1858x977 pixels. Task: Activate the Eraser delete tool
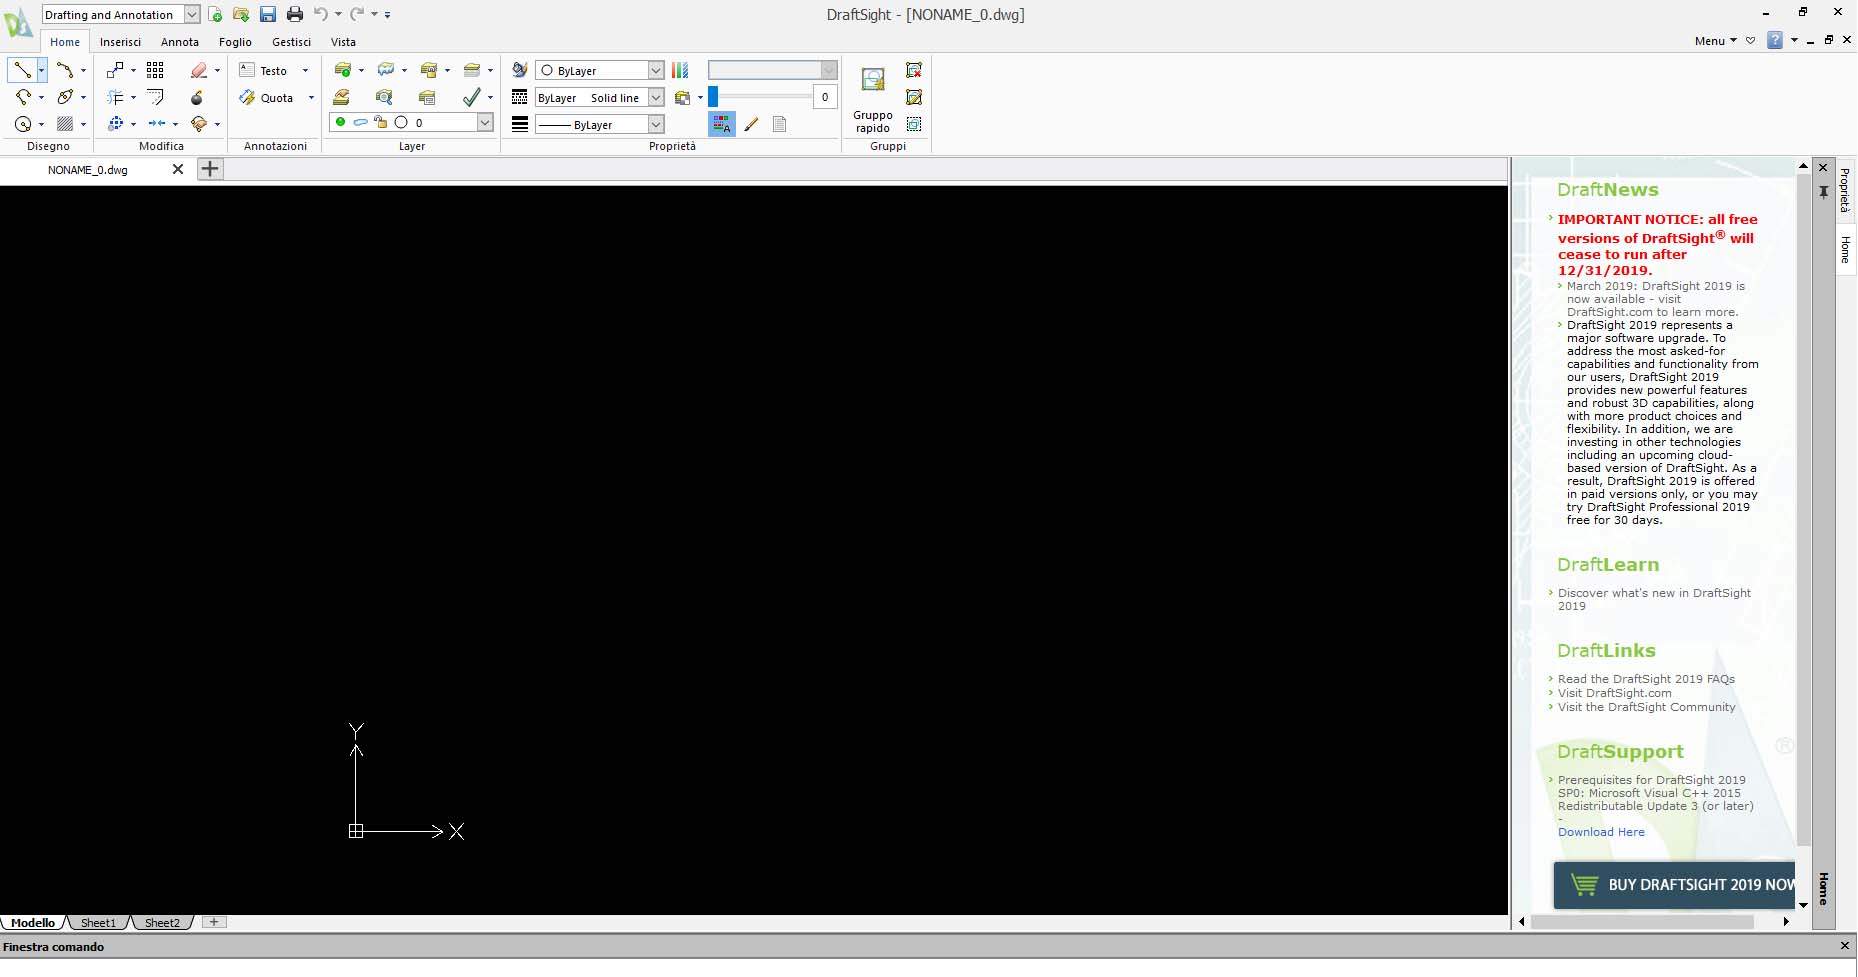tap(199, 70)
